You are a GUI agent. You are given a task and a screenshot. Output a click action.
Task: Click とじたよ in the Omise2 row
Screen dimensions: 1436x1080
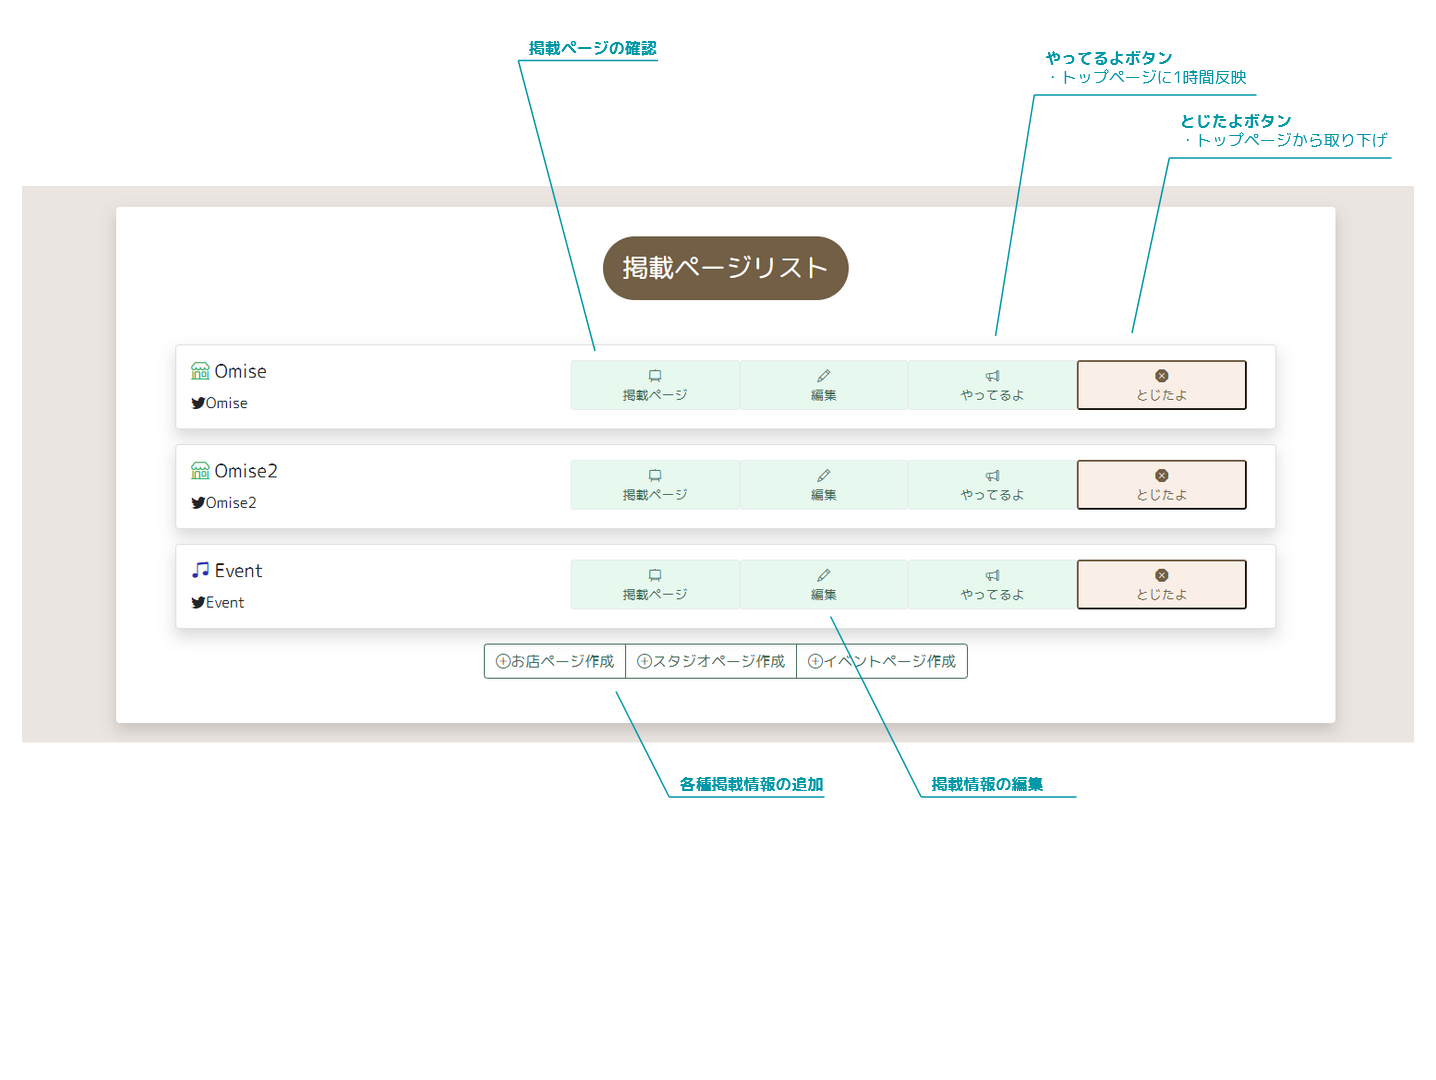click(x=1162, y=485)
